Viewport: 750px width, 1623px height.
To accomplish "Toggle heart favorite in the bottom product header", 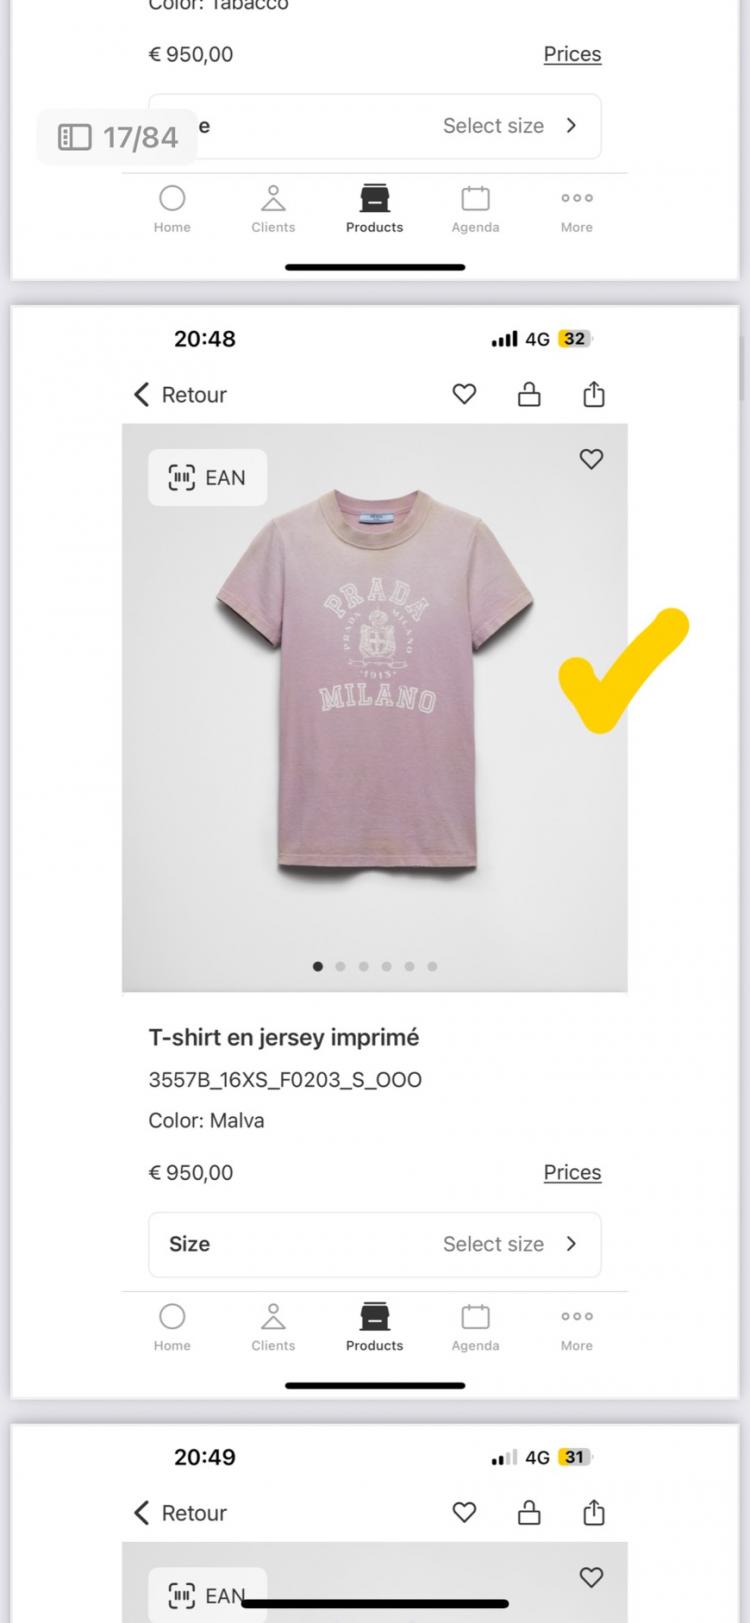I will 464,1512.
